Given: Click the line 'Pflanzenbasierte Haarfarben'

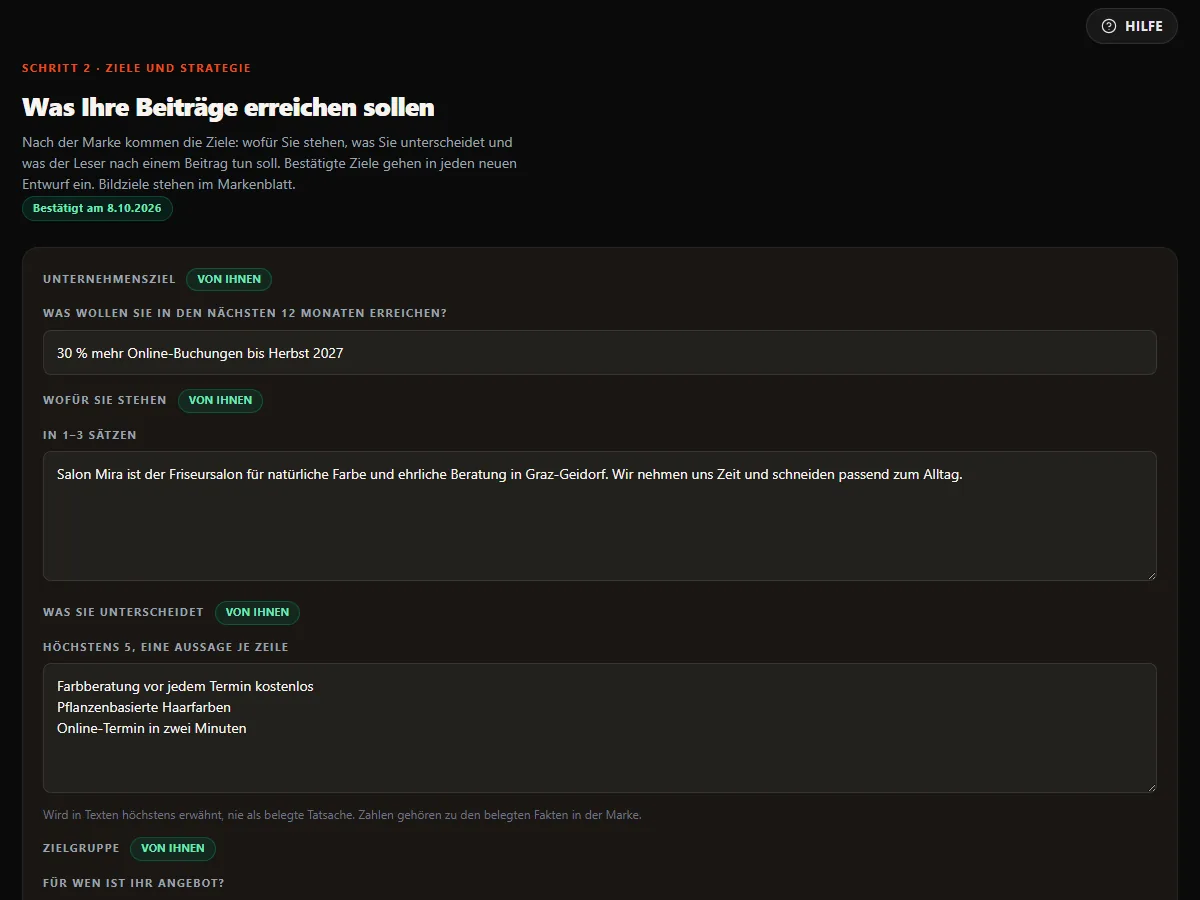Looking at the screenshot, I should click(x=144, y=707).
